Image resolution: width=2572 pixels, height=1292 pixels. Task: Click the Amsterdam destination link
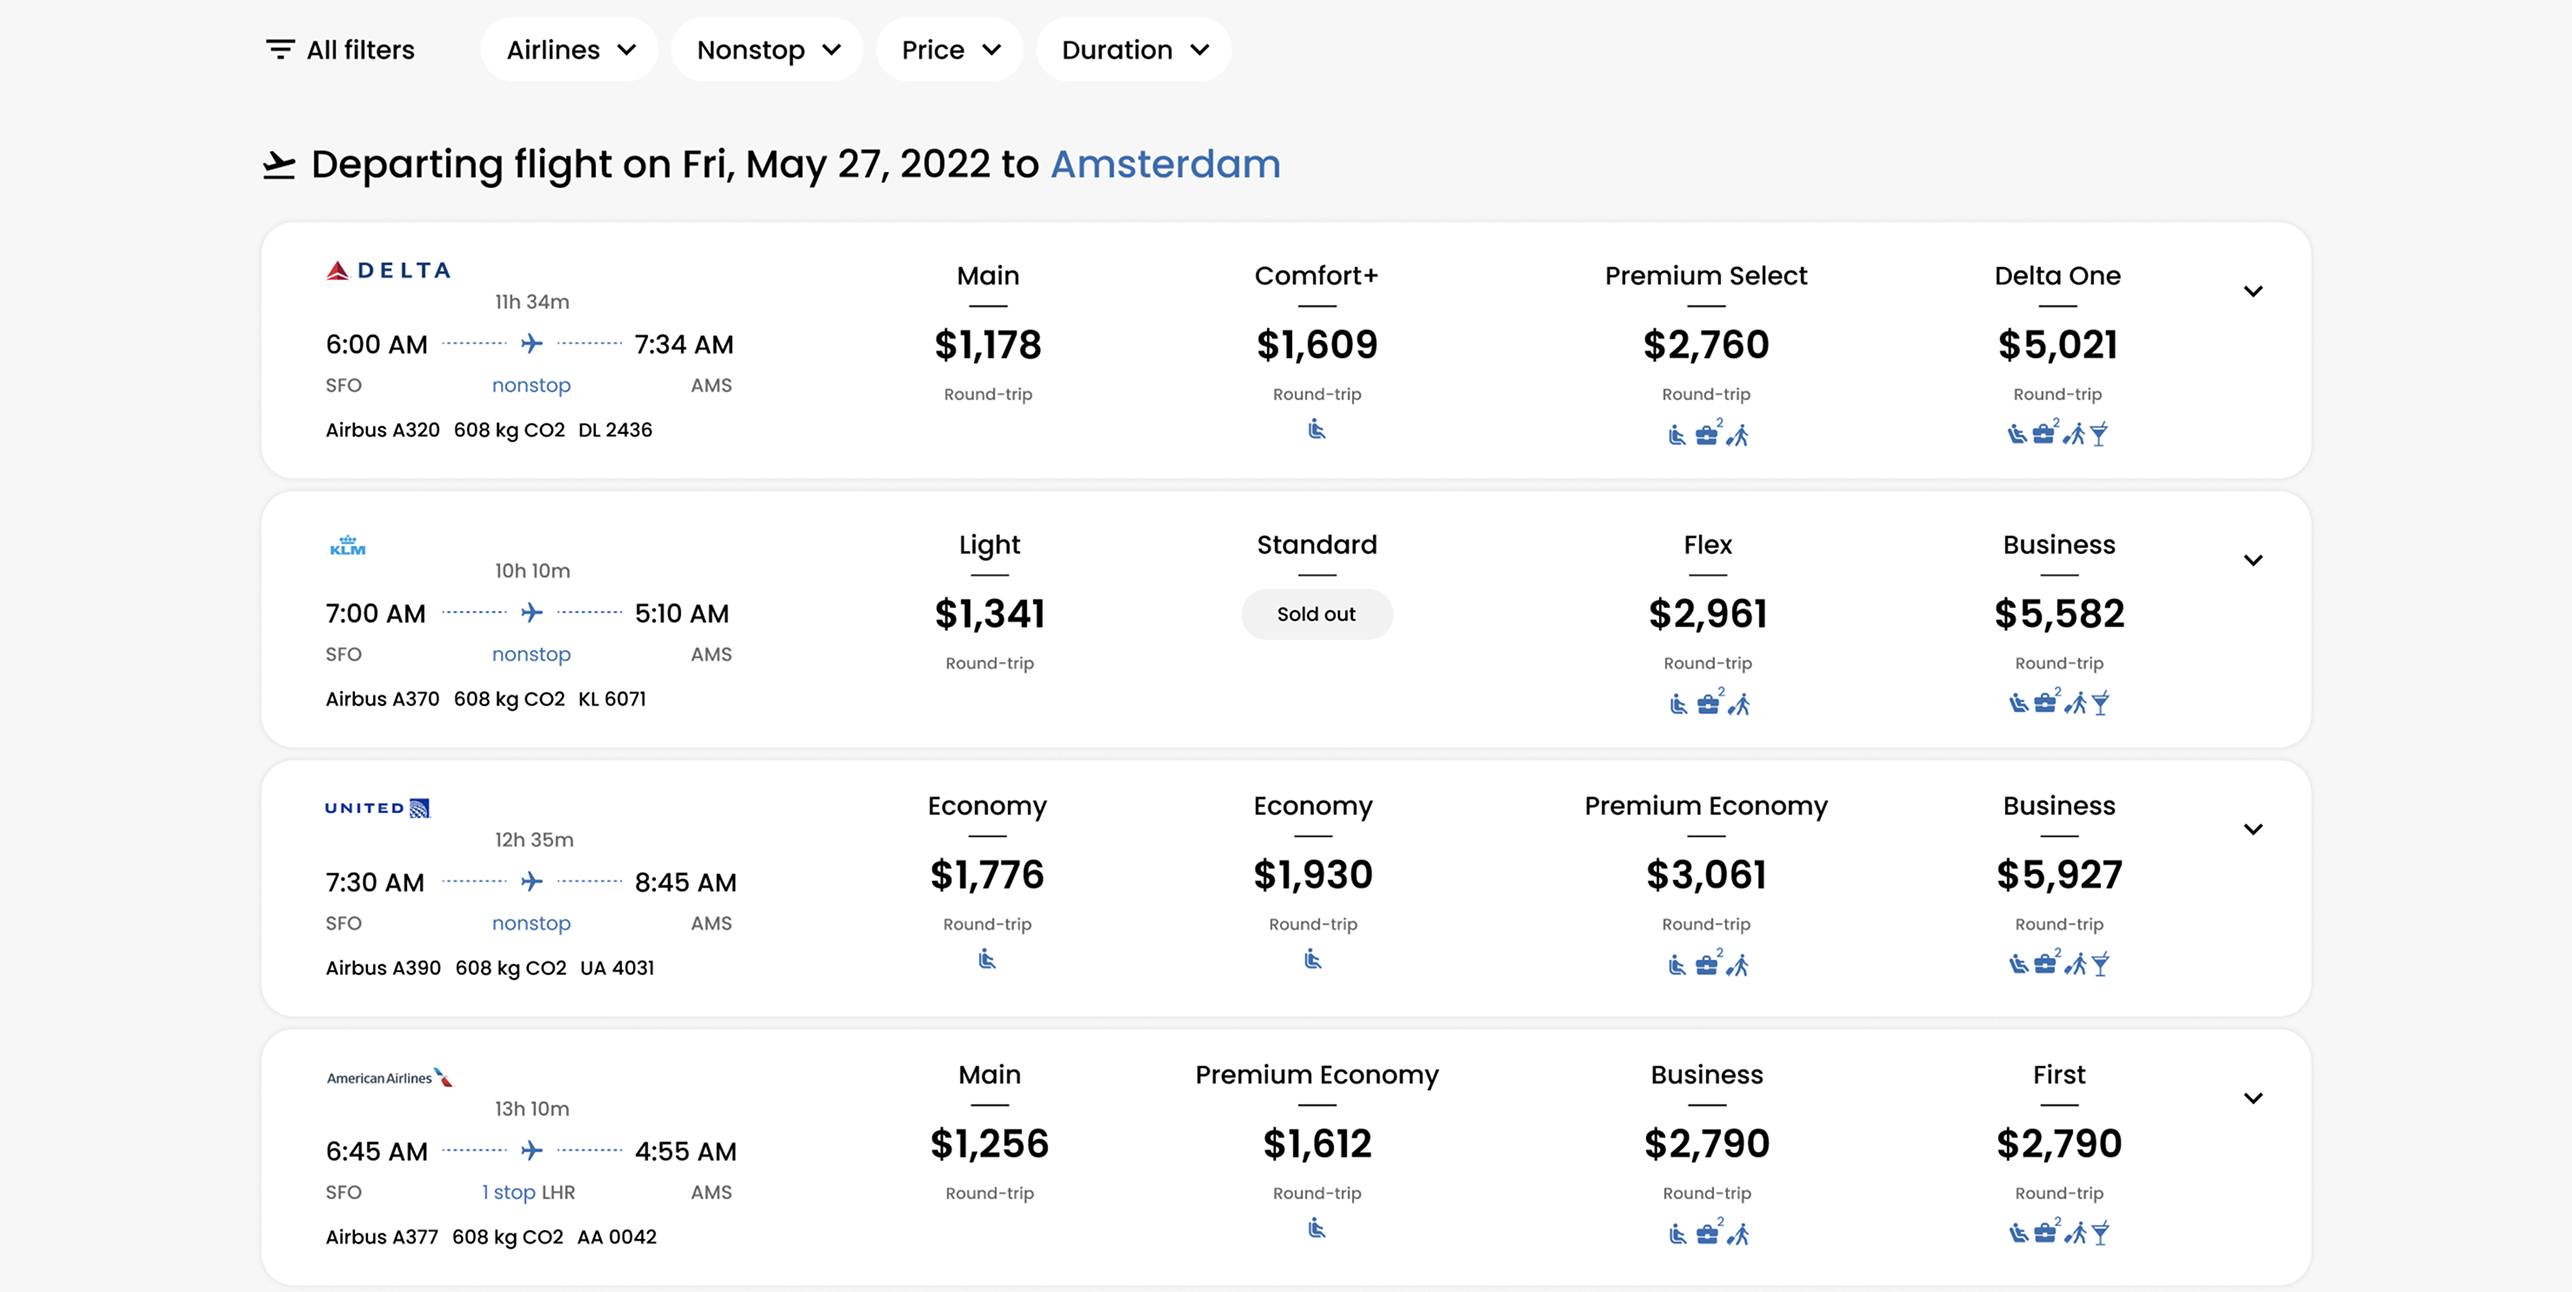coord(1165,164)
